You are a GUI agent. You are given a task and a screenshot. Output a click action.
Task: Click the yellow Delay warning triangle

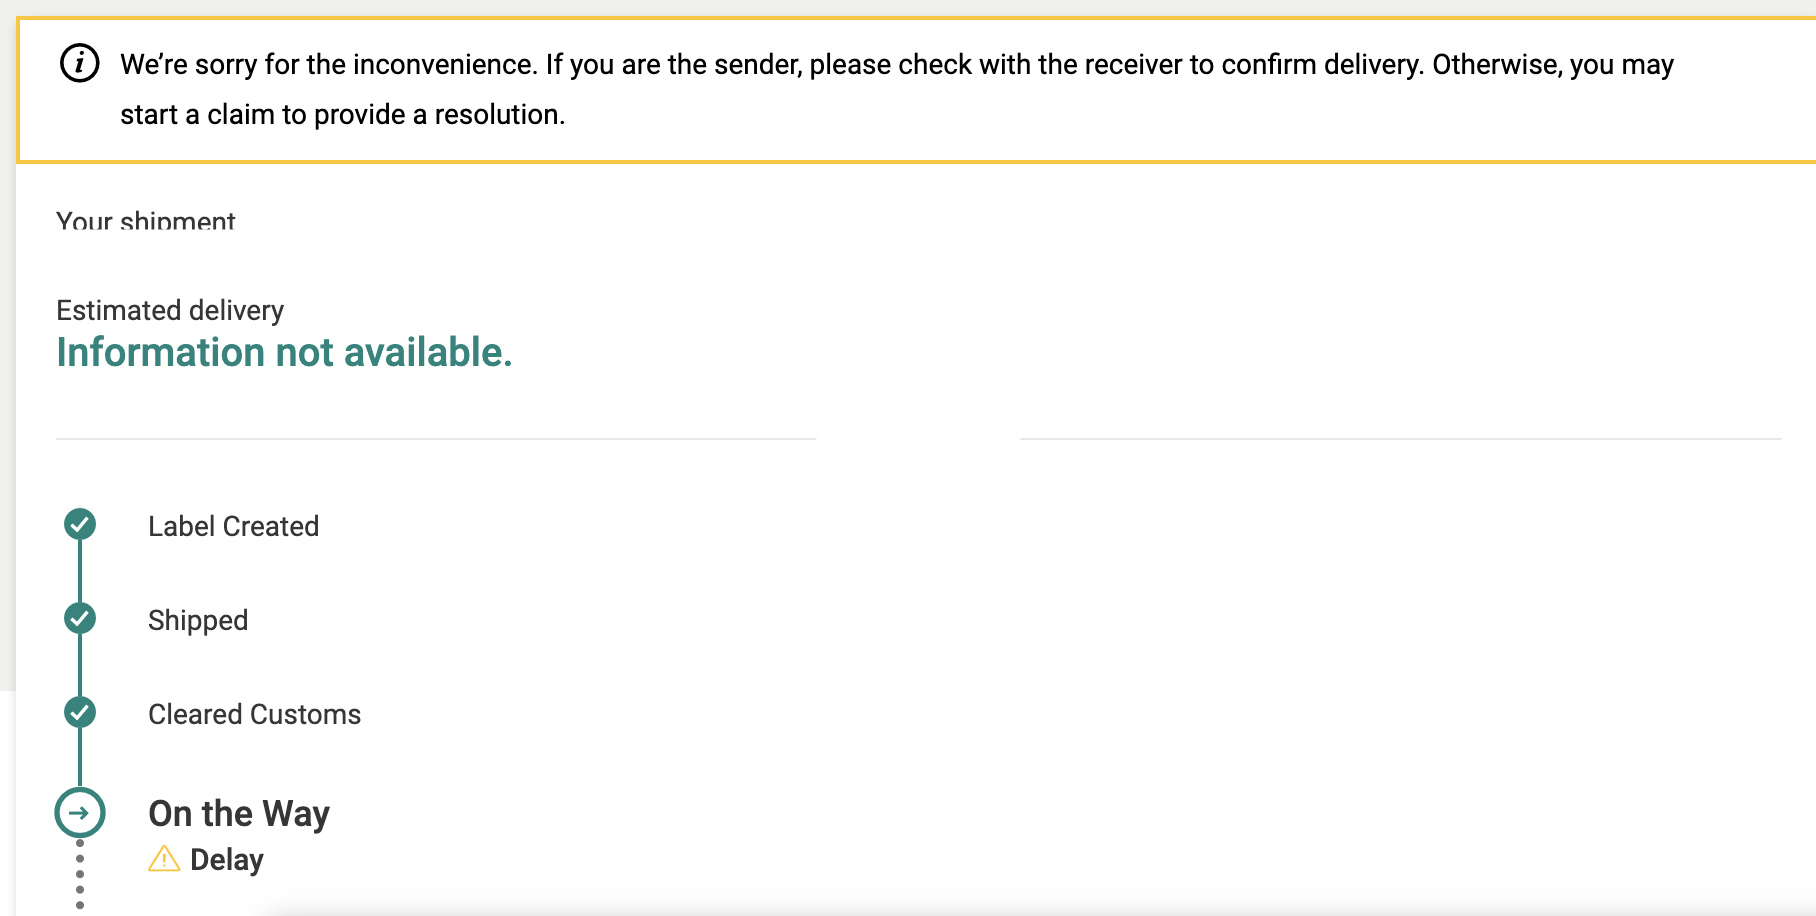164,859
